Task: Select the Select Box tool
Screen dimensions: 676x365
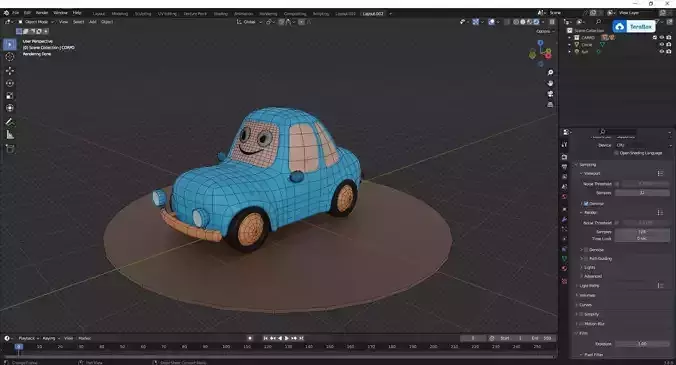Action: tap(9, 44)
